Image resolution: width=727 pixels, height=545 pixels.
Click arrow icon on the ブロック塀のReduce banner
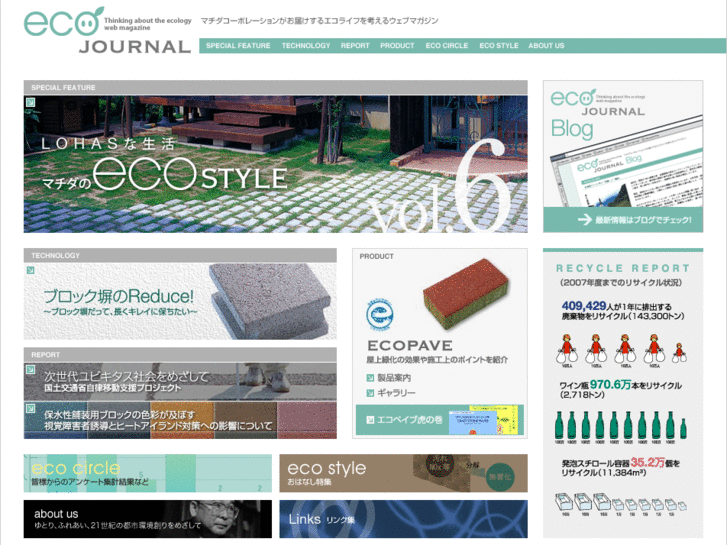31,270
